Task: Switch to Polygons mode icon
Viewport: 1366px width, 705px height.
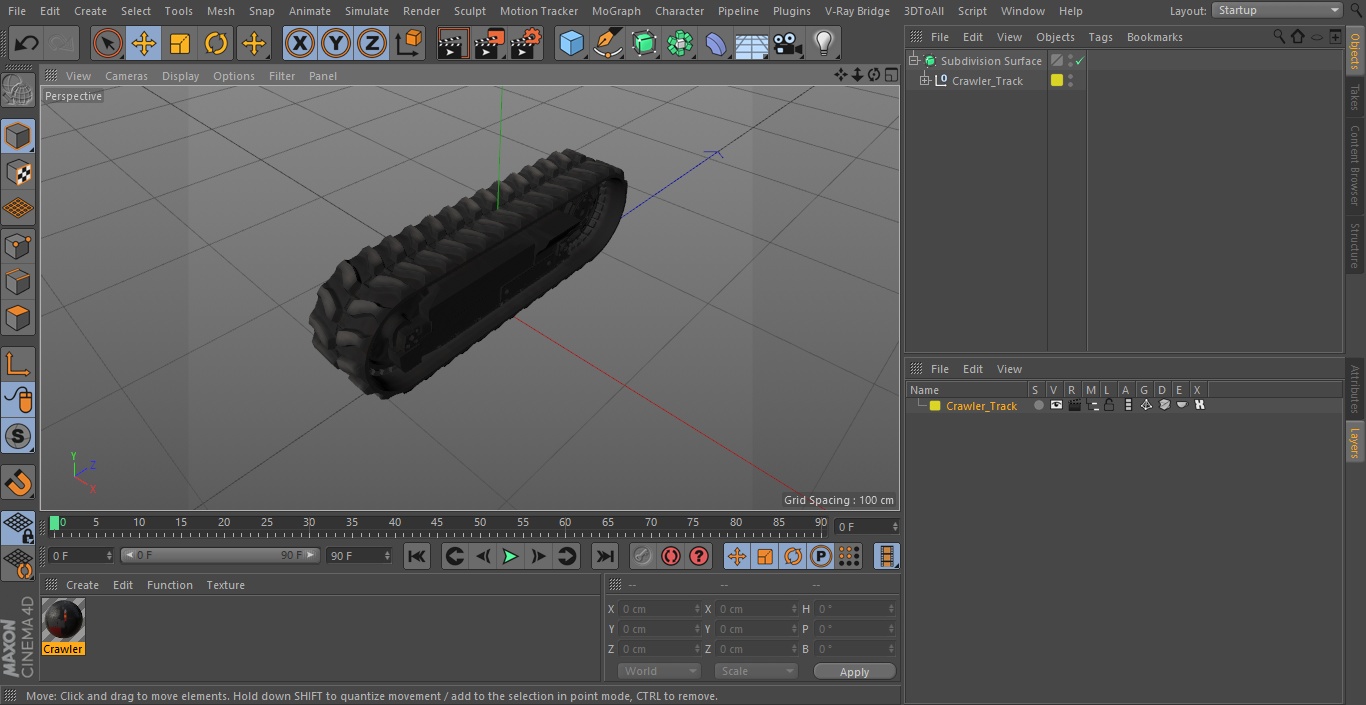Action: coord(18,318)
